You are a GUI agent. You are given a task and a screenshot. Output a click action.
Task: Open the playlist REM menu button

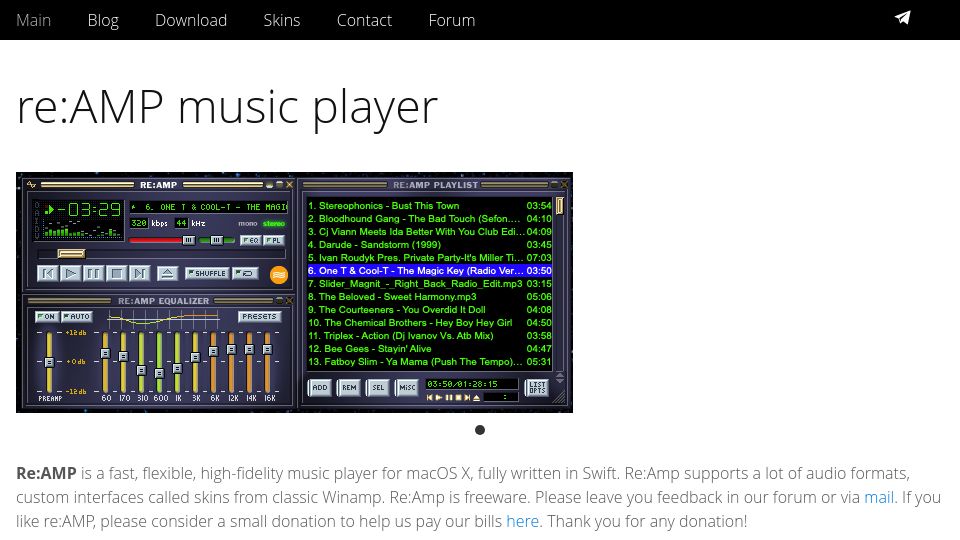click(349, 388)
